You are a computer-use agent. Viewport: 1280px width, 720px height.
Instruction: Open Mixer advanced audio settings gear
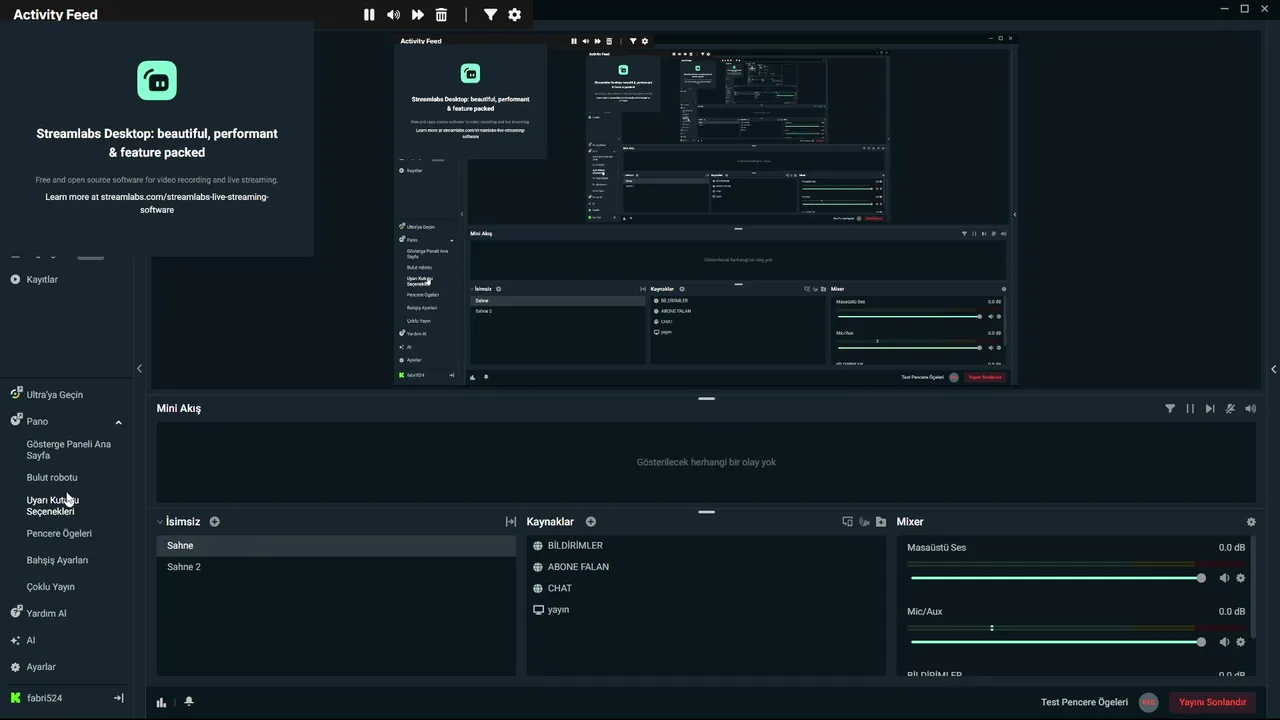(x=1251, y=522)
